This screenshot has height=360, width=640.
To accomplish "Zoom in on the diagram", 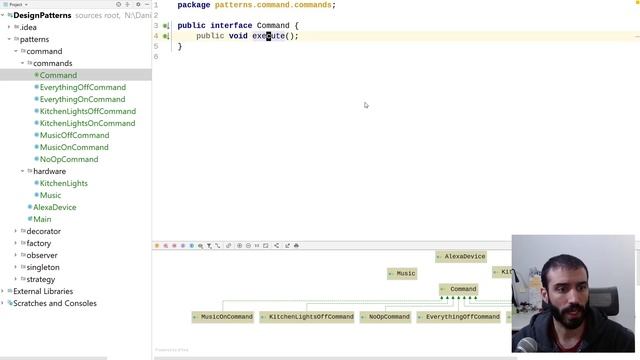I will (240, 246).
